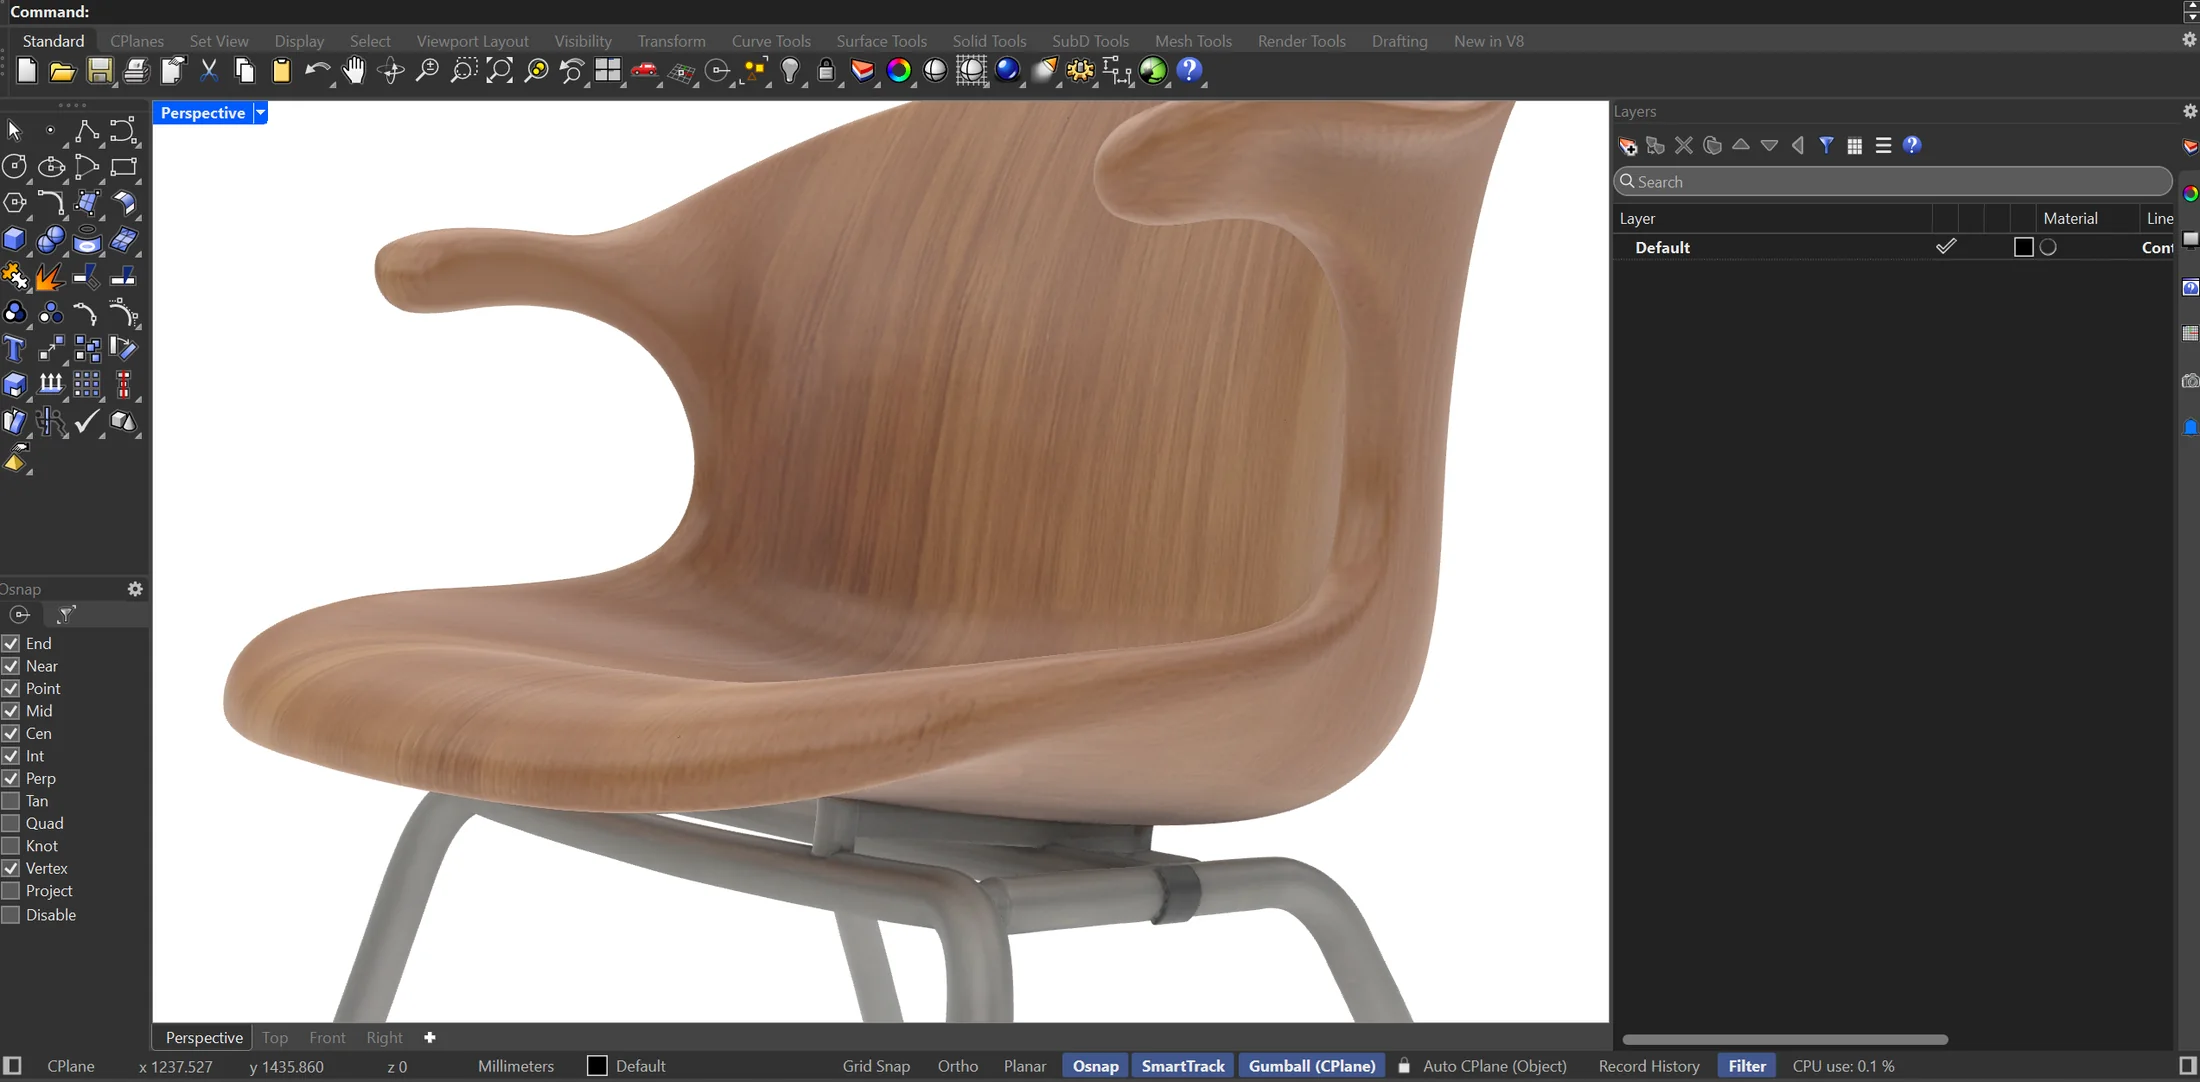Open the color wheel Object Properties icon
Viewport: 2200px width, 1082px height.
click(x=899, y=71)
